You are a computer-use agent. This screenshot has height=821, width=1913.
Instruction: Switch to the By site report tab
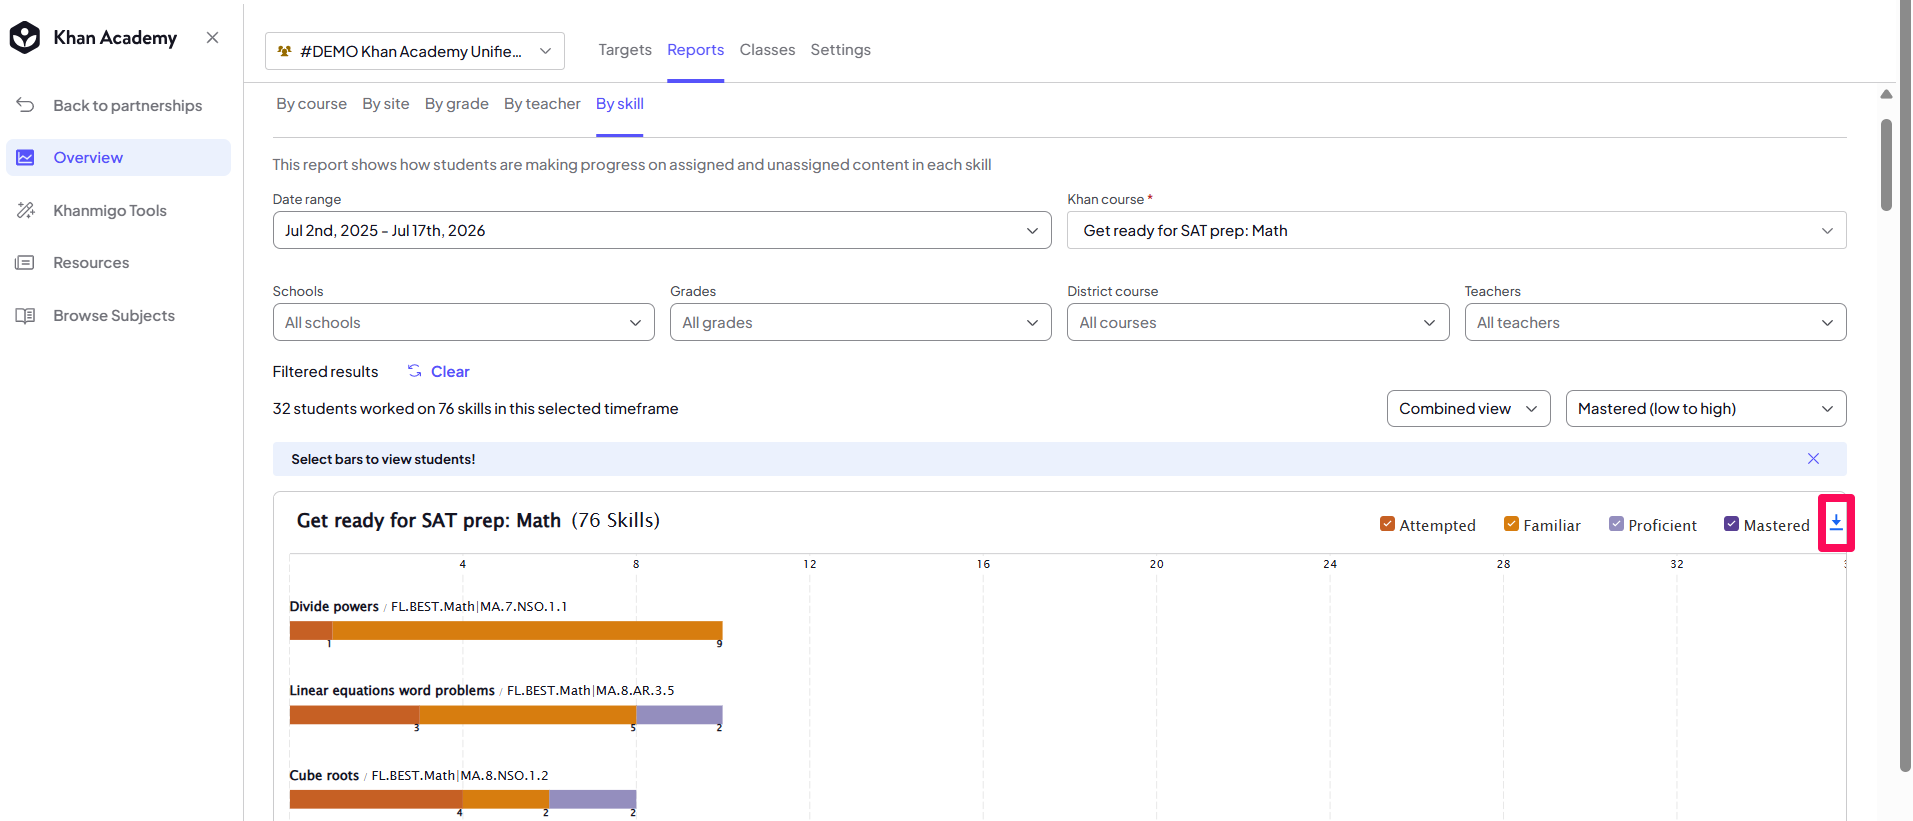[x=386, y=104]
